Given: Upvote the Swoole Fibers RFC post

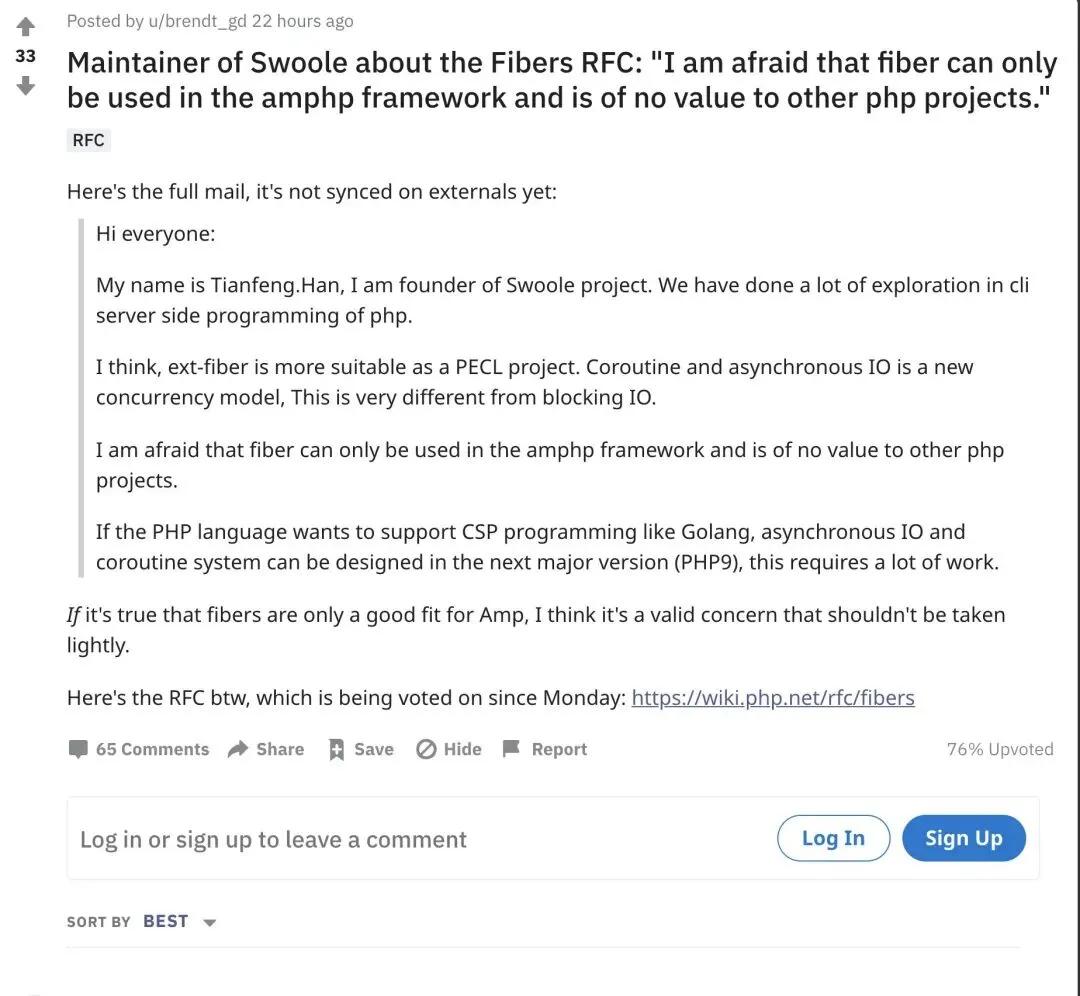Looking at the screenshot, I should [x=26, y=27].
